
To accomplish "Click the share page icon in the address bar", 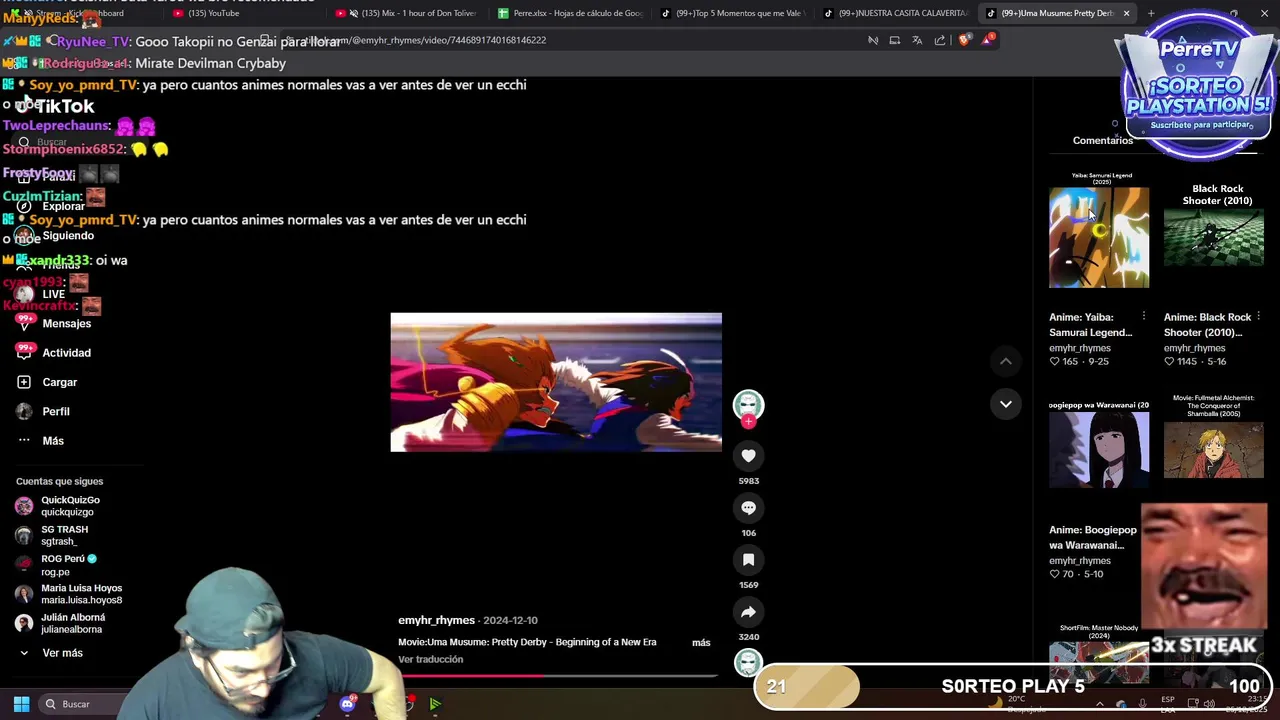I will click(940, 40).
